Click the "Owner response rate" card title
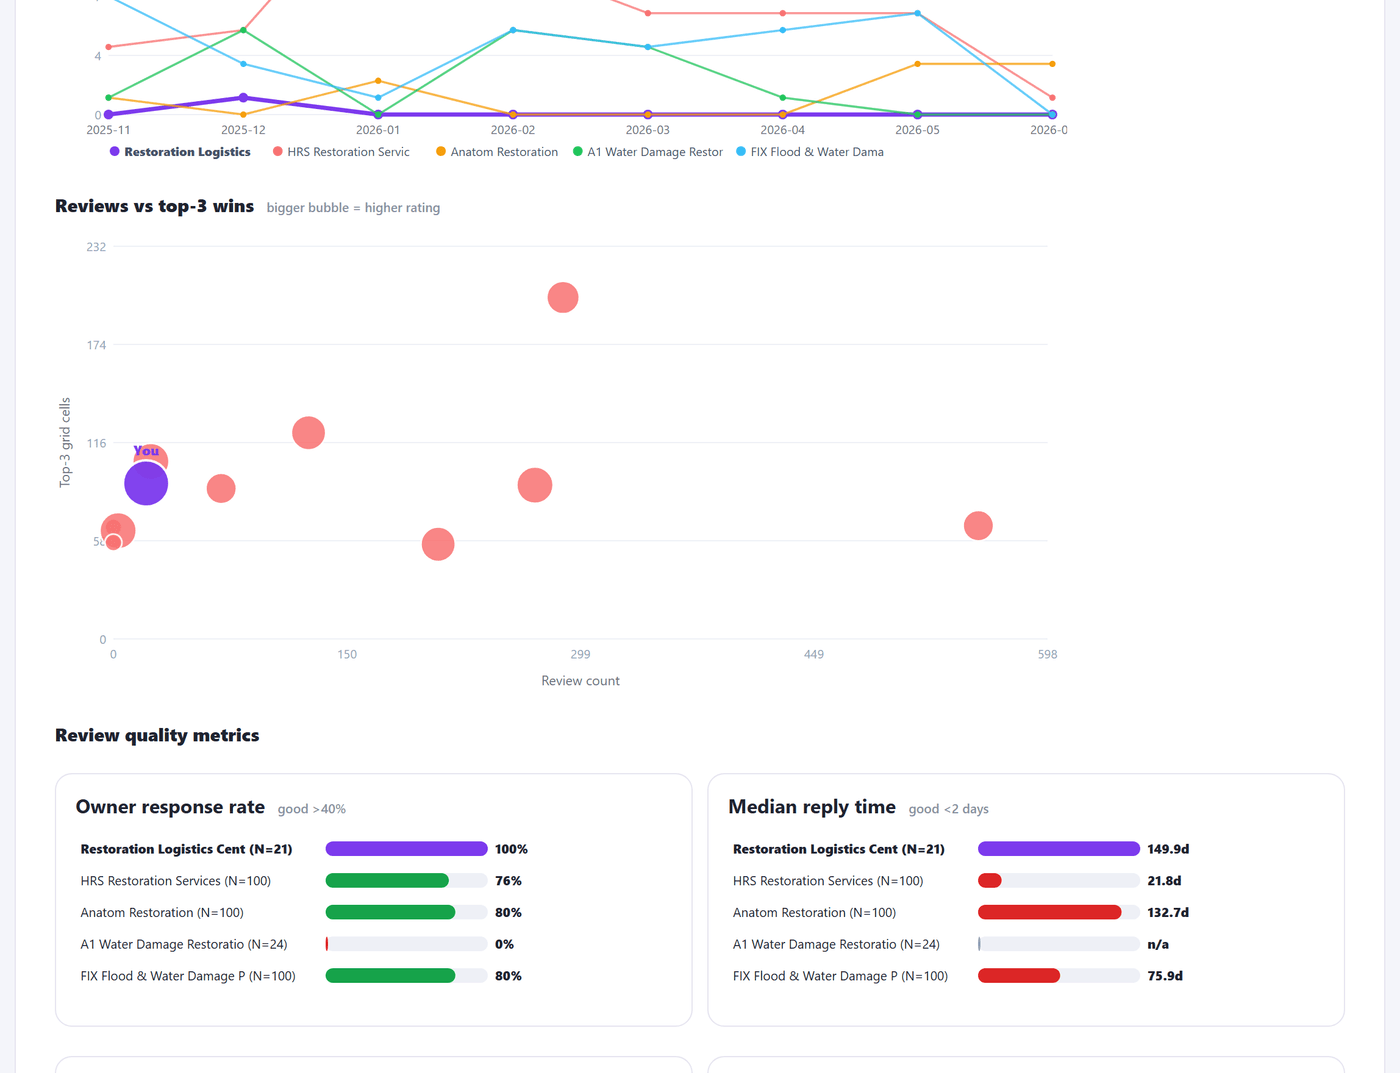 170,807
